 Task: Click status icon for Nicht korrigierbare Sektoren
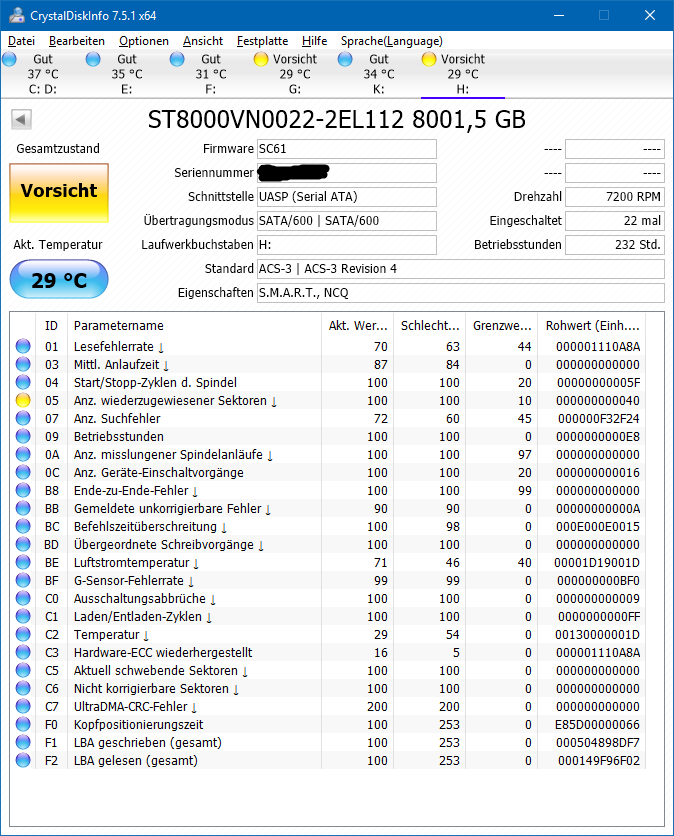tap(23, 688)
